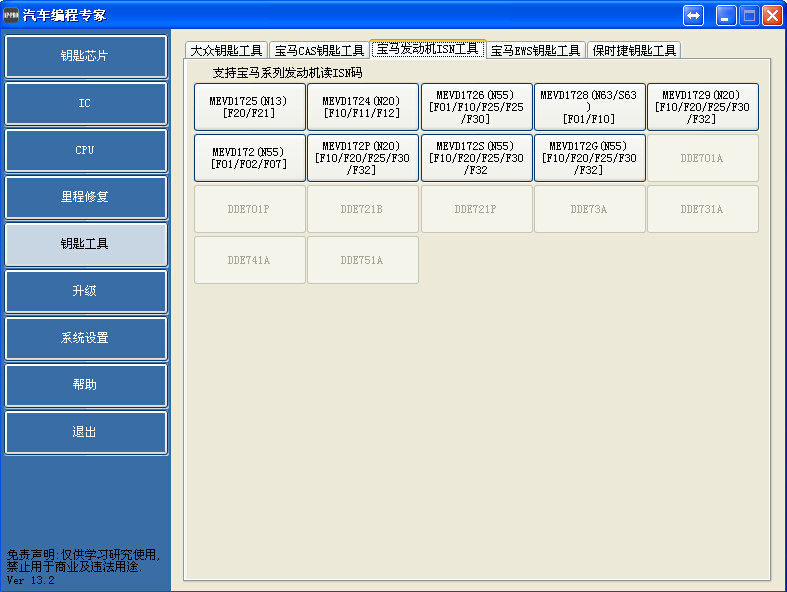
Task: Click the double-arrow icon in title bar
Action: click(693, 16)
